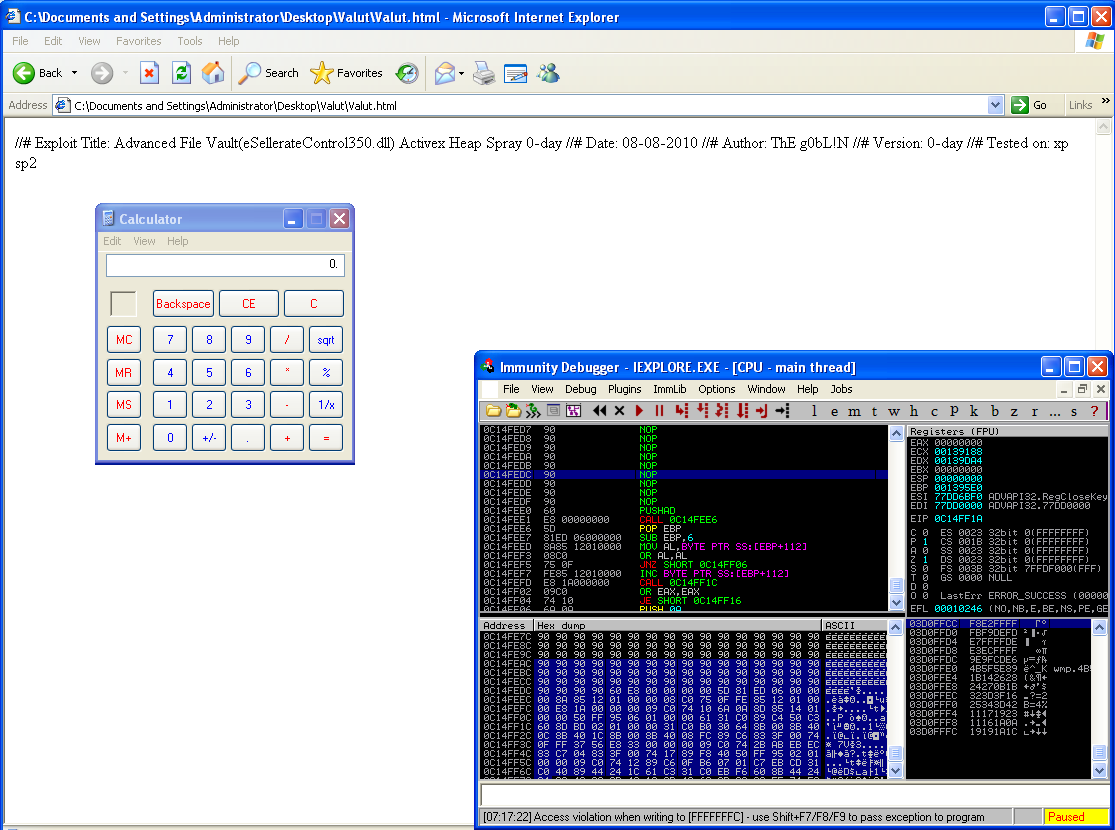Image resolution: width=1115 pixels, height=830 pixels.
Task: Click the debugger command input bar
Action: (x=794, y=794)
